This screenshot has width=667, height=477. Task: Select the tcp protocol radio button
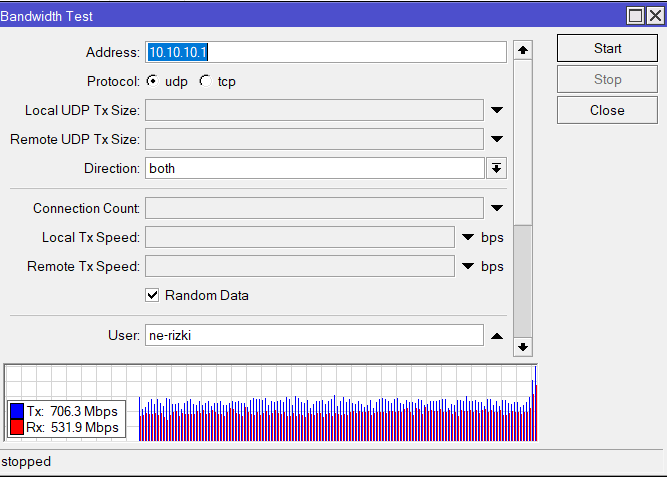point(205,81)
